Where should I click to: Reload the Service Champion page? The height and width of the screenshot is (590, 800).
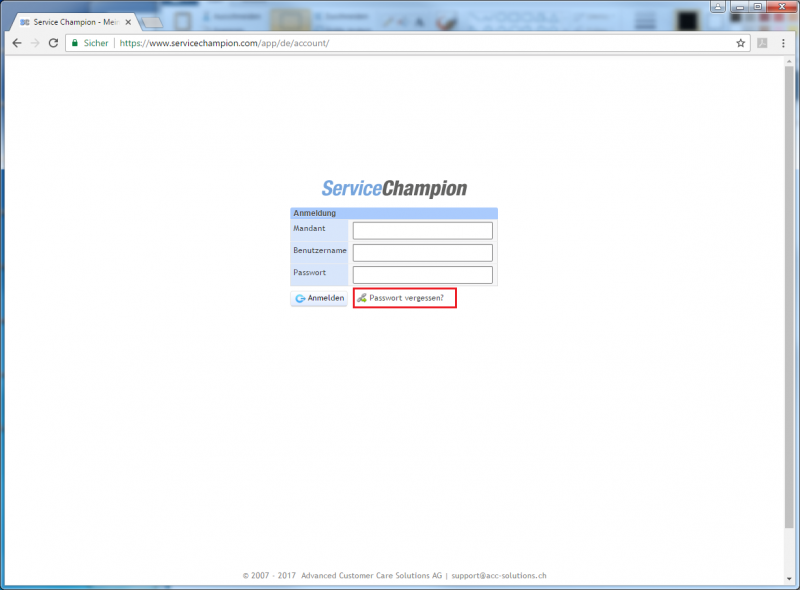[x=53, y=43]
